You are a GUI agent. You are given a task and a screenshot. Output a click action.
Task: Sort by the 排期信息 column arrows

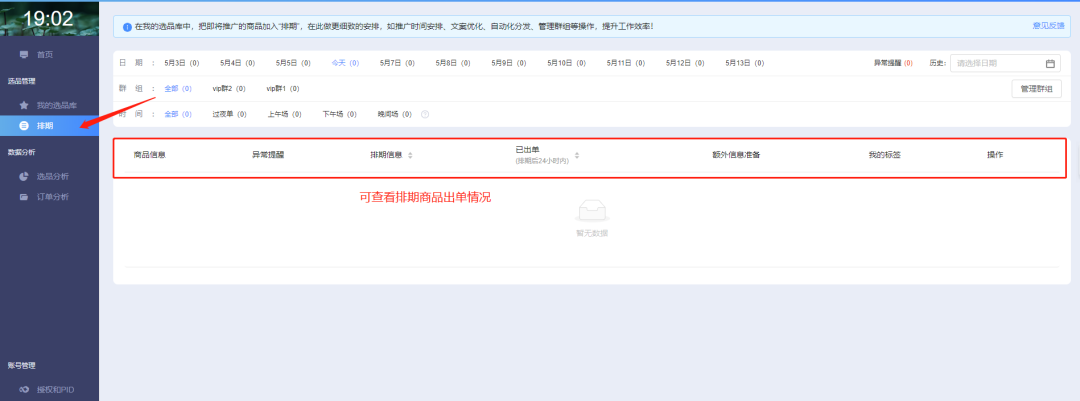(x=411, y=156)
